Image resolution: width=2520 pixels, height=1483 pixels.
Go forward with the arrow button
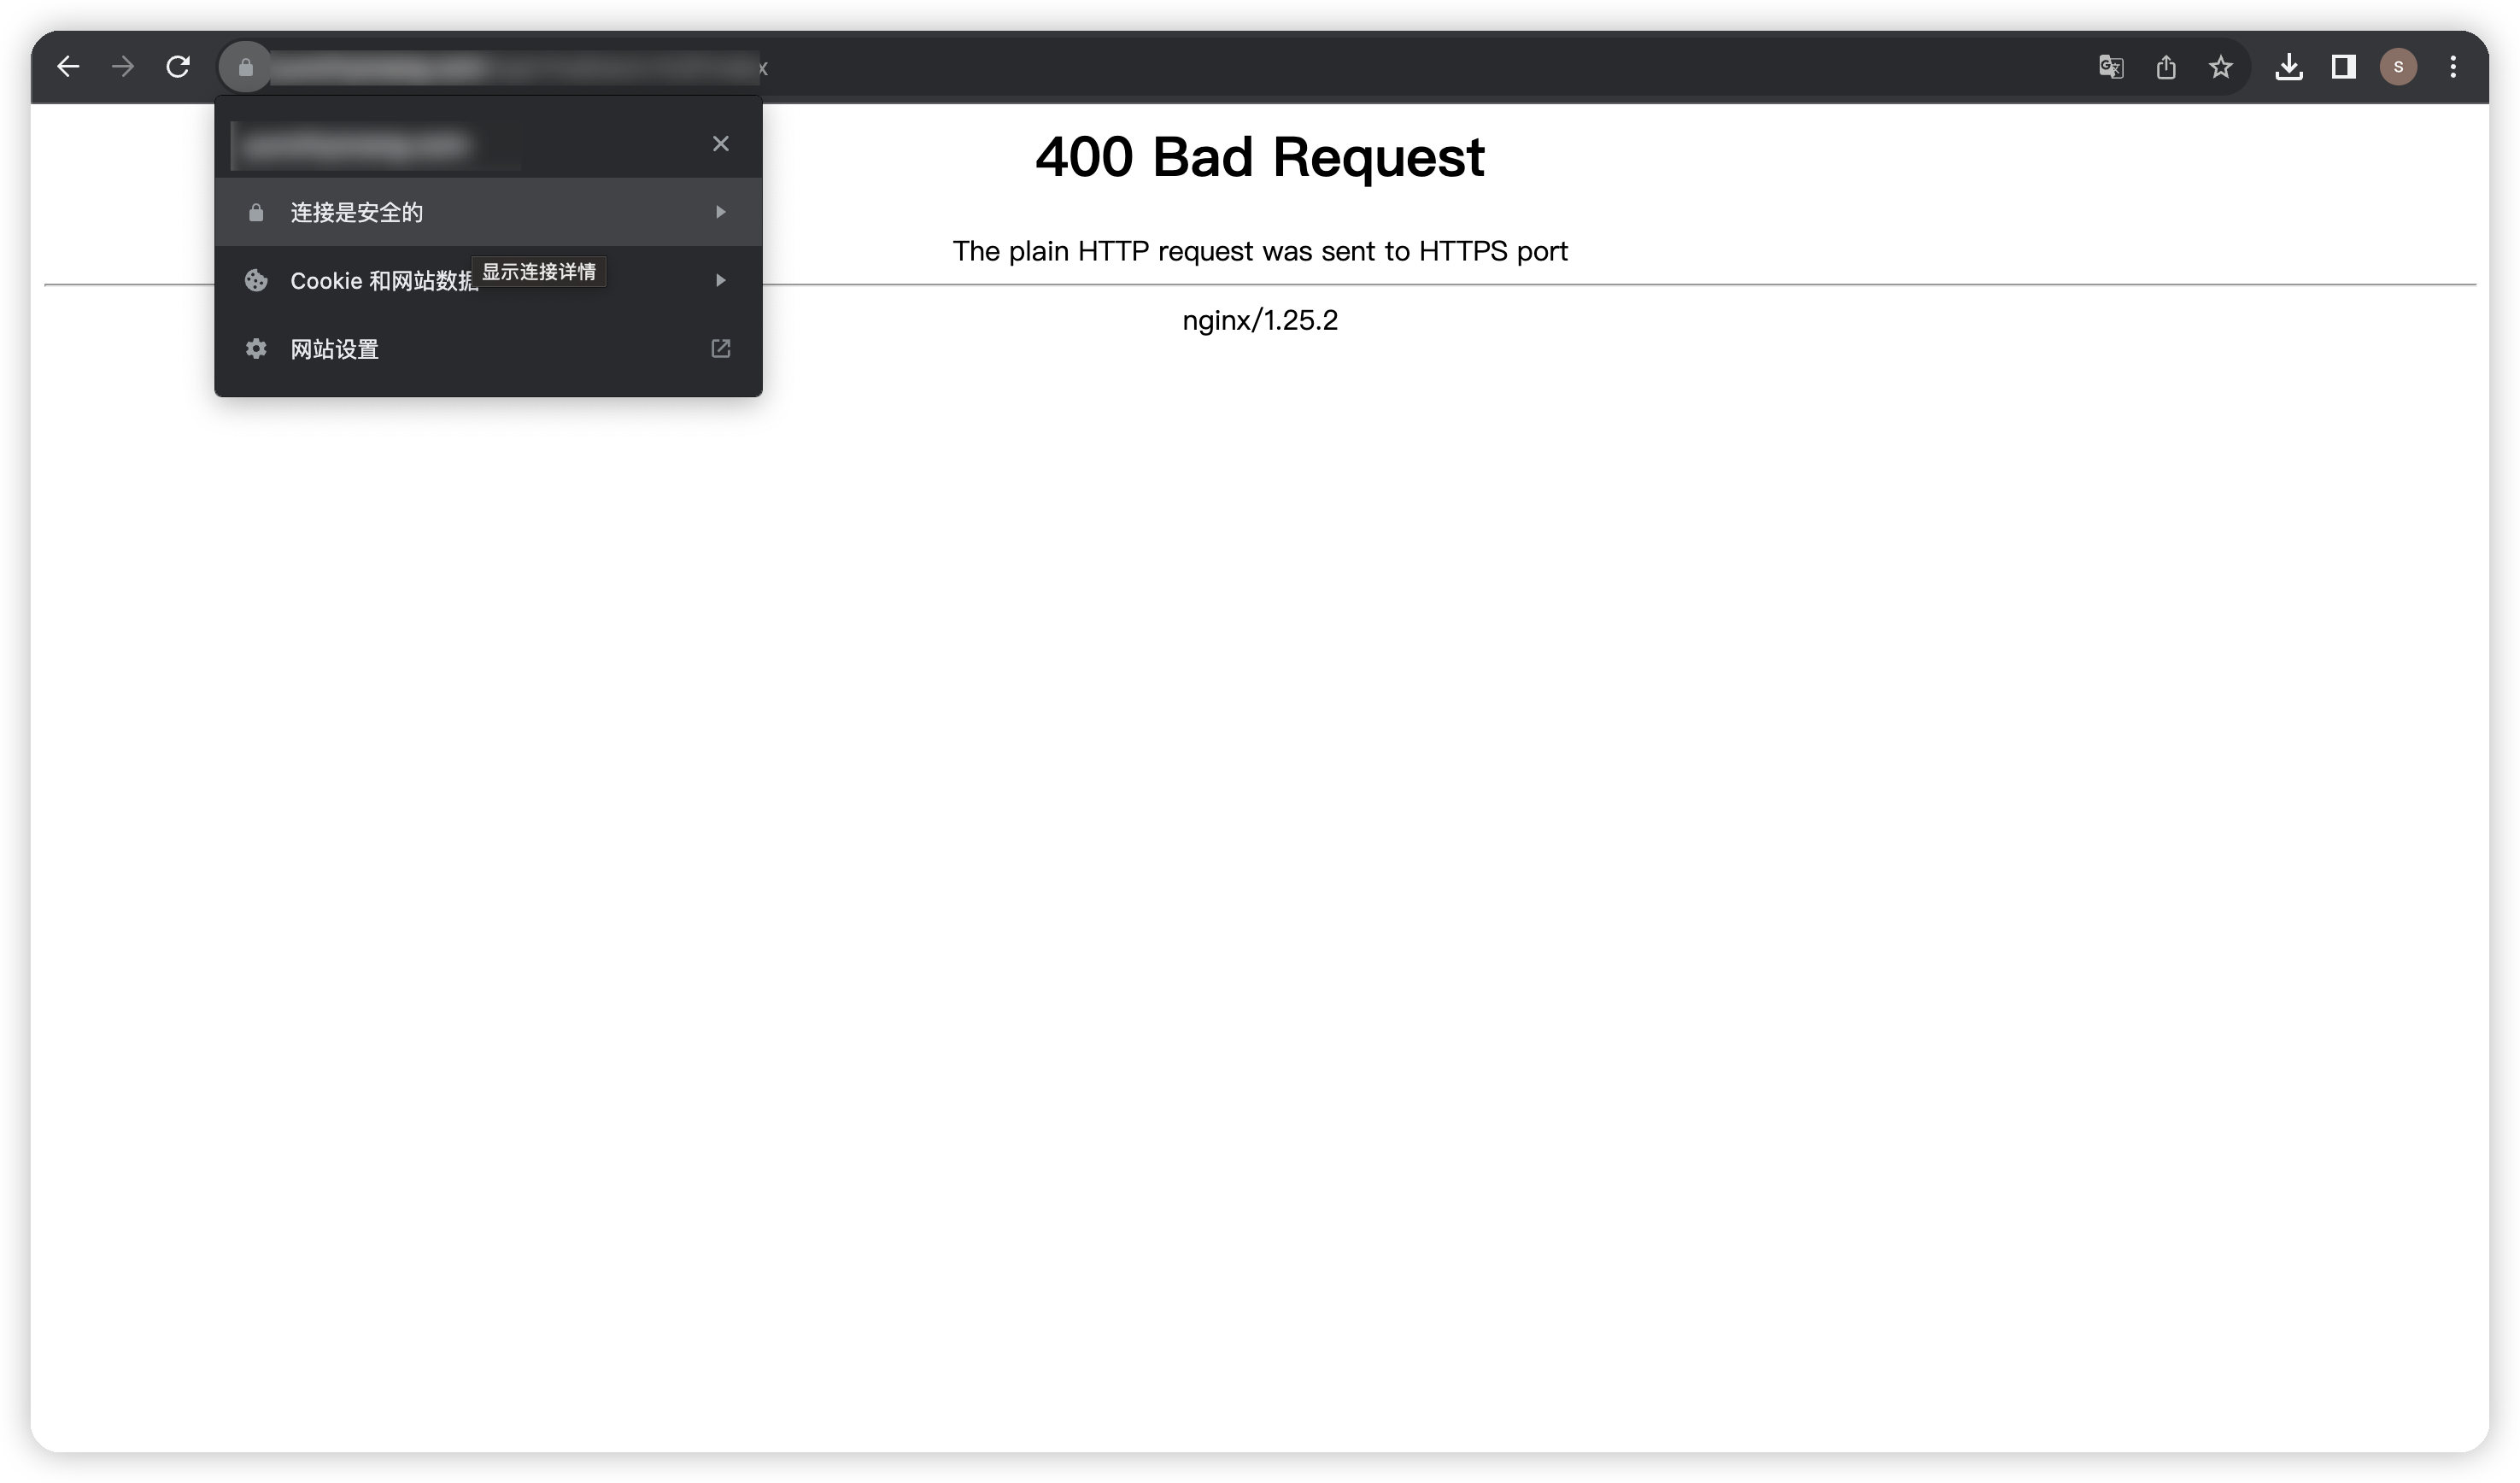coord(123,67)
